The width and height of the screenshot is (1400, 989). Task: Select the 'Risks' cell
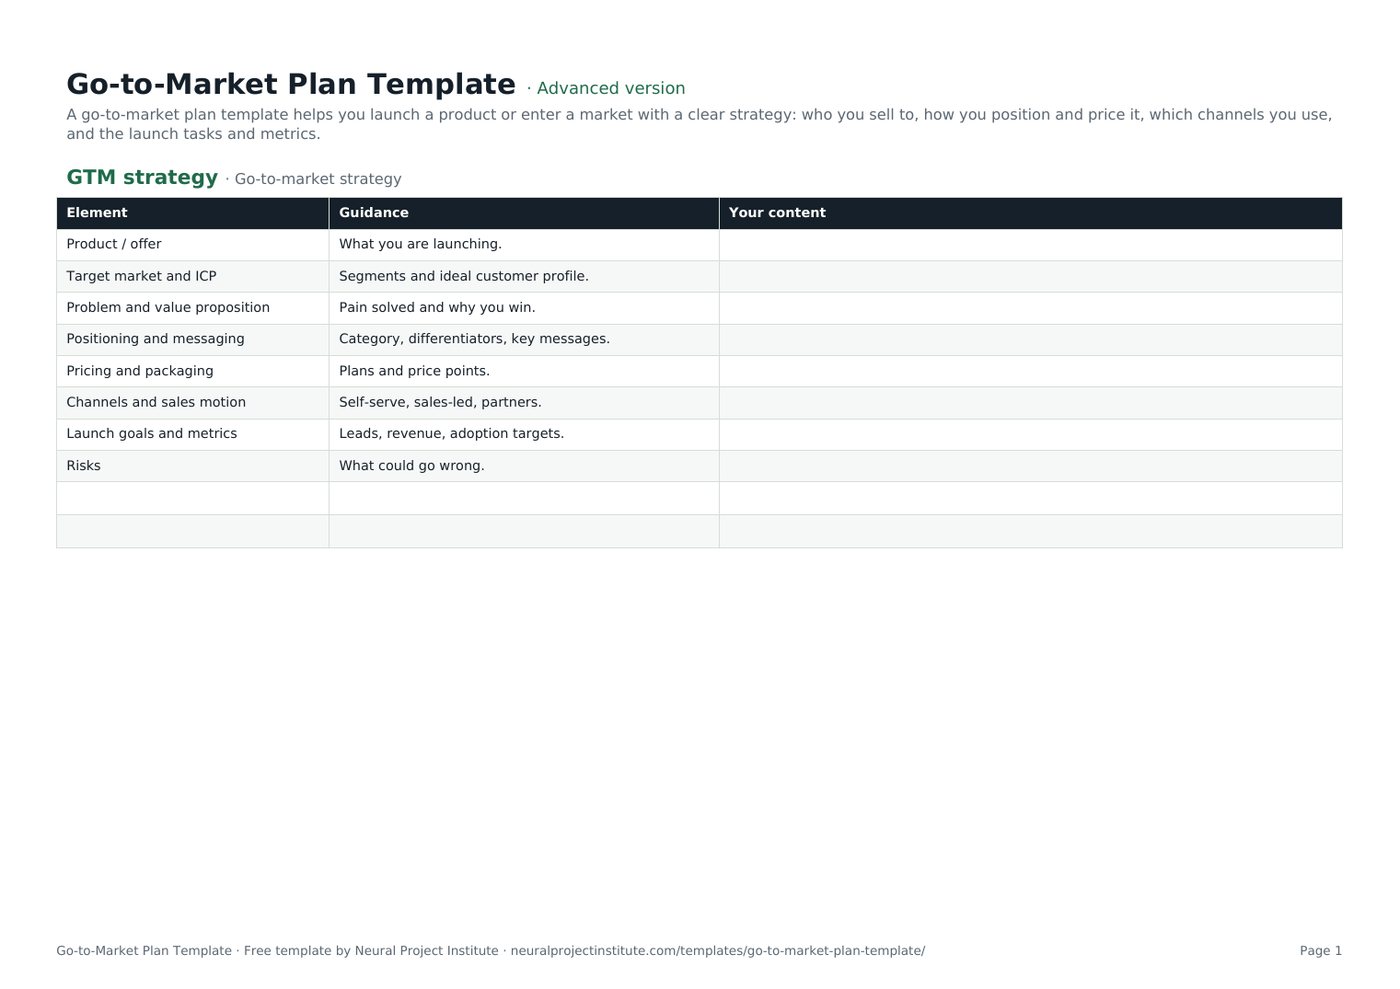click(x=193, y=466)
